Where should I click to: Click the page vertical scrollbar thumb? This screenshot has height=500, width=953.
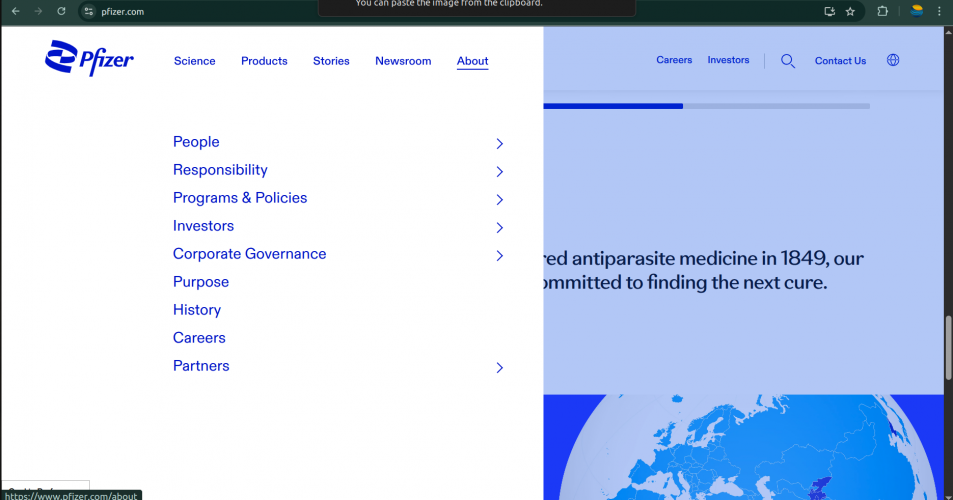[x=948, y=347]
